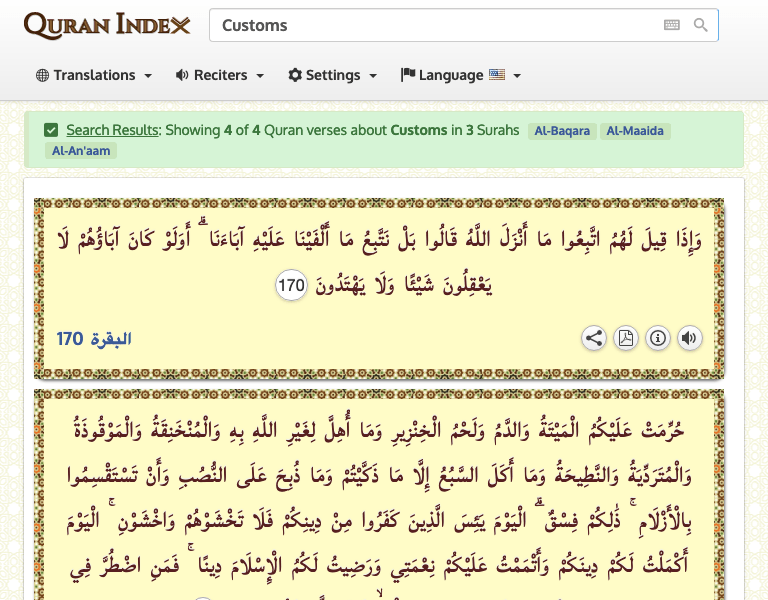Select the Al-An'aam surah tag
The height and width of the screenshot is (600, 768).
coord(80,151)
